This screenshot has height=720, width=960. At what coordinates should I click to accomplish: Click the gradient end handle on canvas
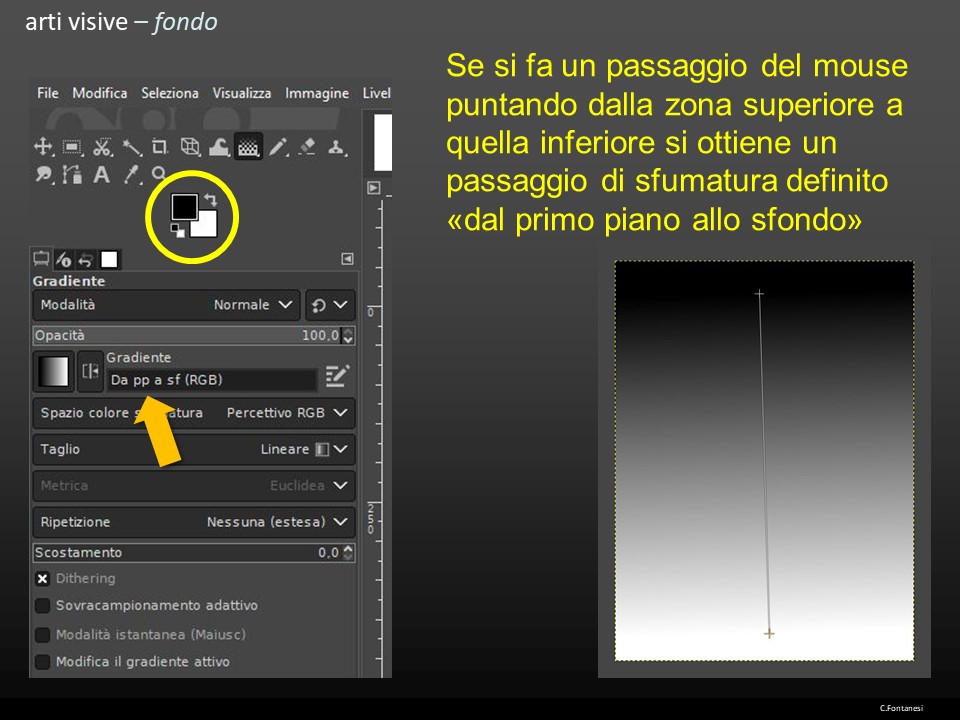[770, 634]
